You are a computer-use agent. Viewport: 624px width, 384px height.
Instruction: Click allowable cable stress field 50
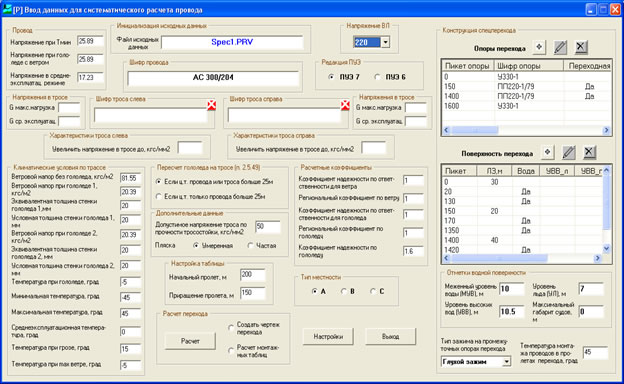tap(267, 226)
